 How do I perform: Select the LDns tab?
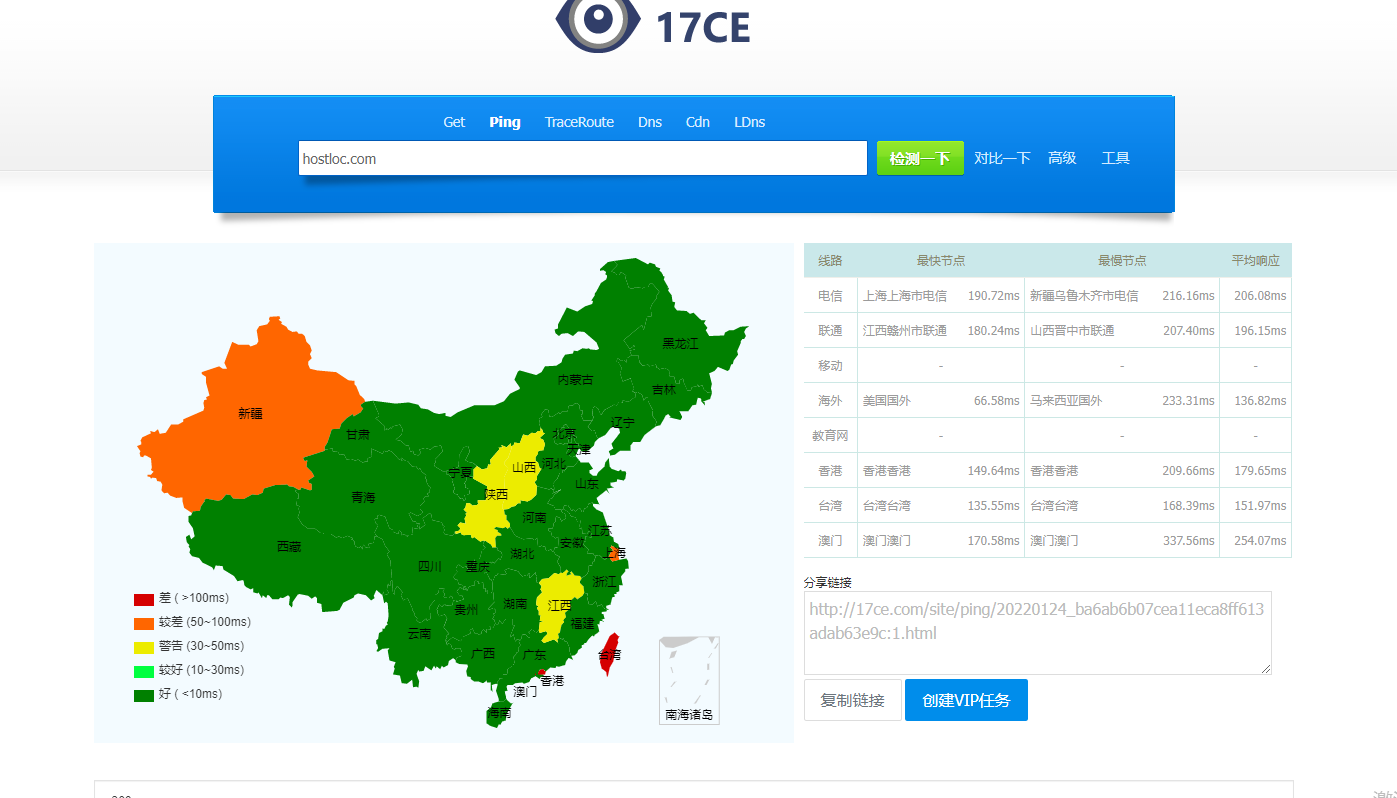[749, 122]
